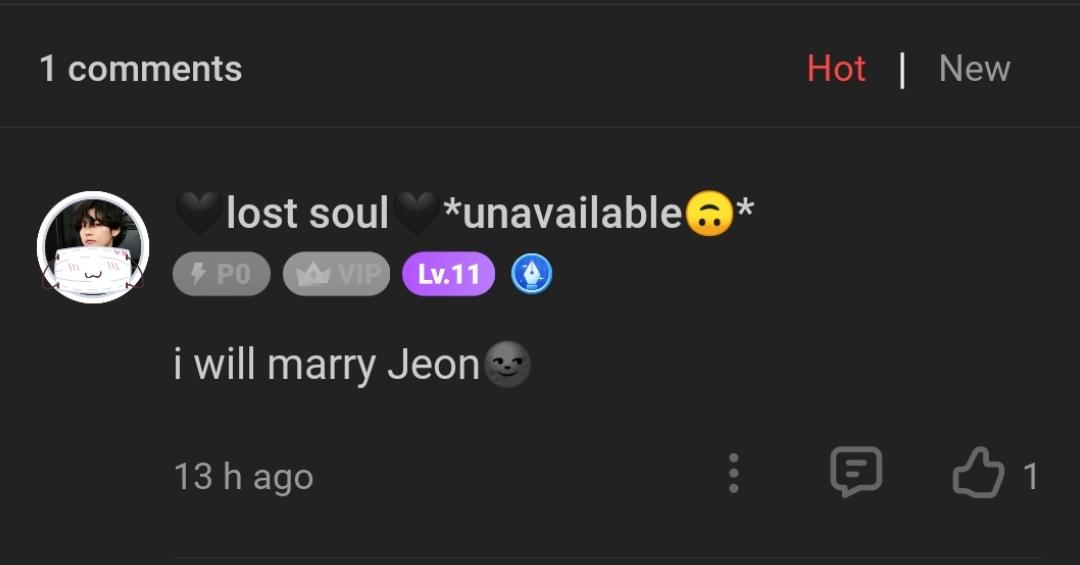Click the '*unavailable' part of username
Viewport: 1080px width, 565px height.
pyautogui.click(x=562, y=213)
